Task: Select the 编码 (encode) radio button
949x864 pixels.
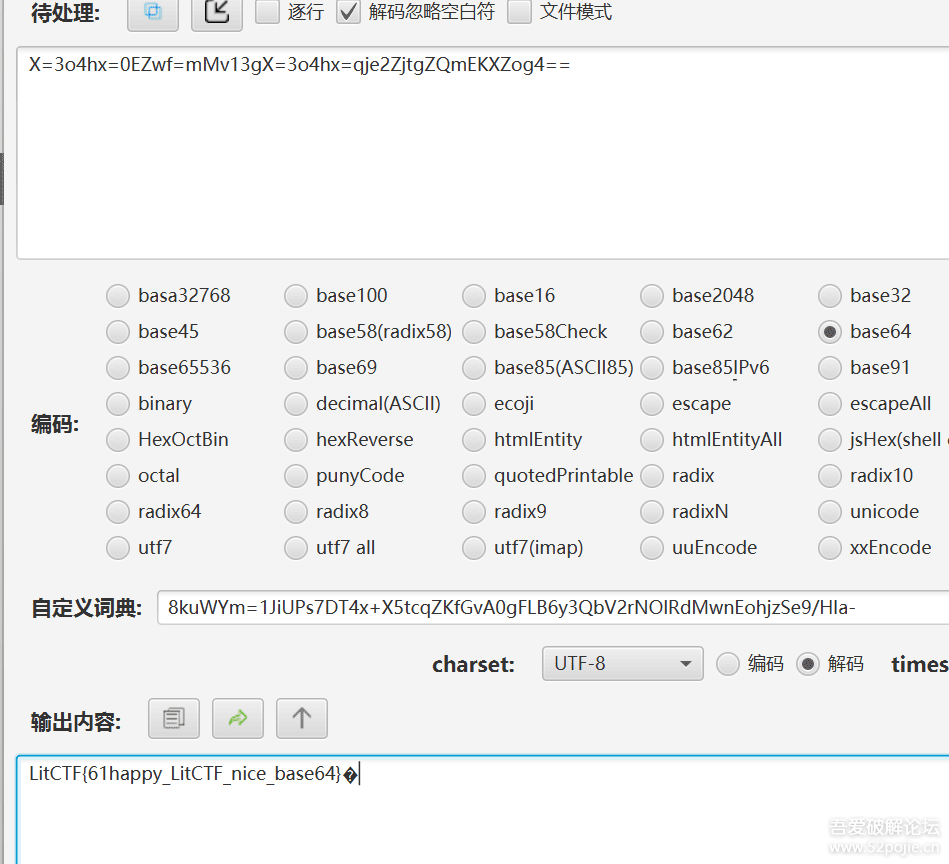Action: [729, 664]
